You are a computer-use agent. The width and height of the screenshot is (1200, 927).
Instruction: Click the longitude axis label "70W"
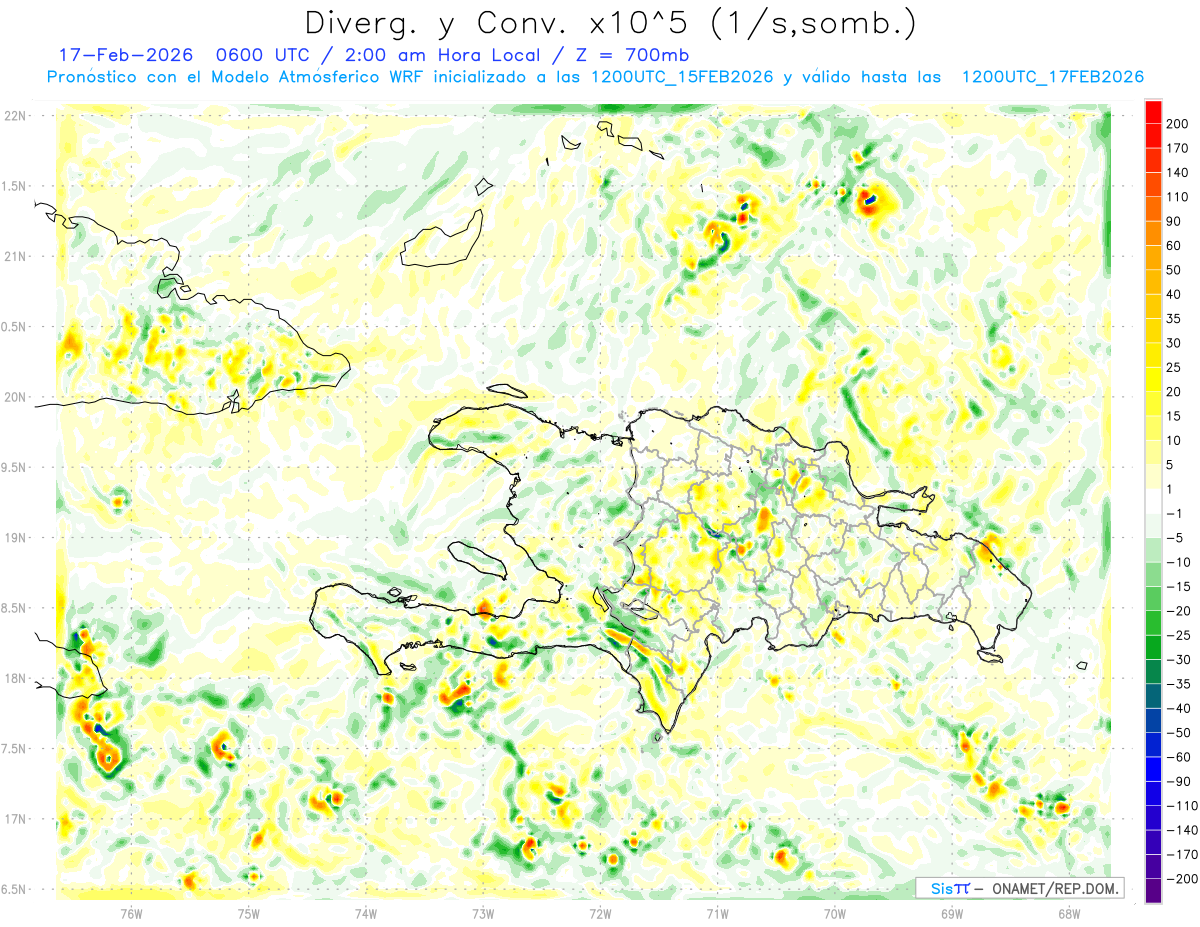(835, 914)
